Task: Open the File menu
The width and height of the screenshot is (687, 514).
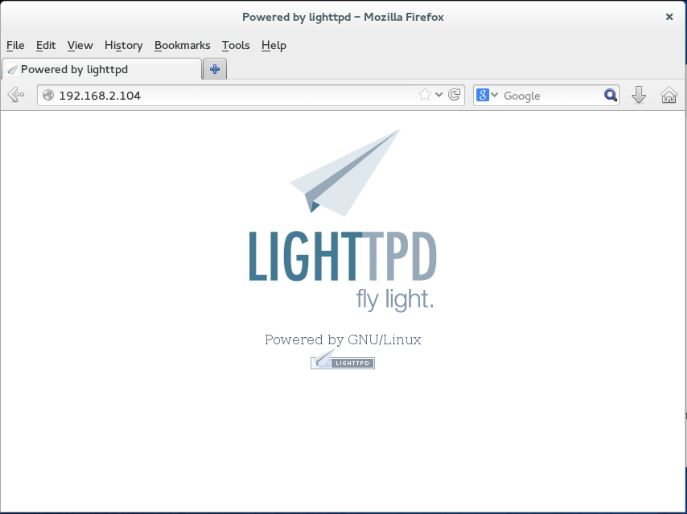Action: pyautogui.click(x=15, y=45)
